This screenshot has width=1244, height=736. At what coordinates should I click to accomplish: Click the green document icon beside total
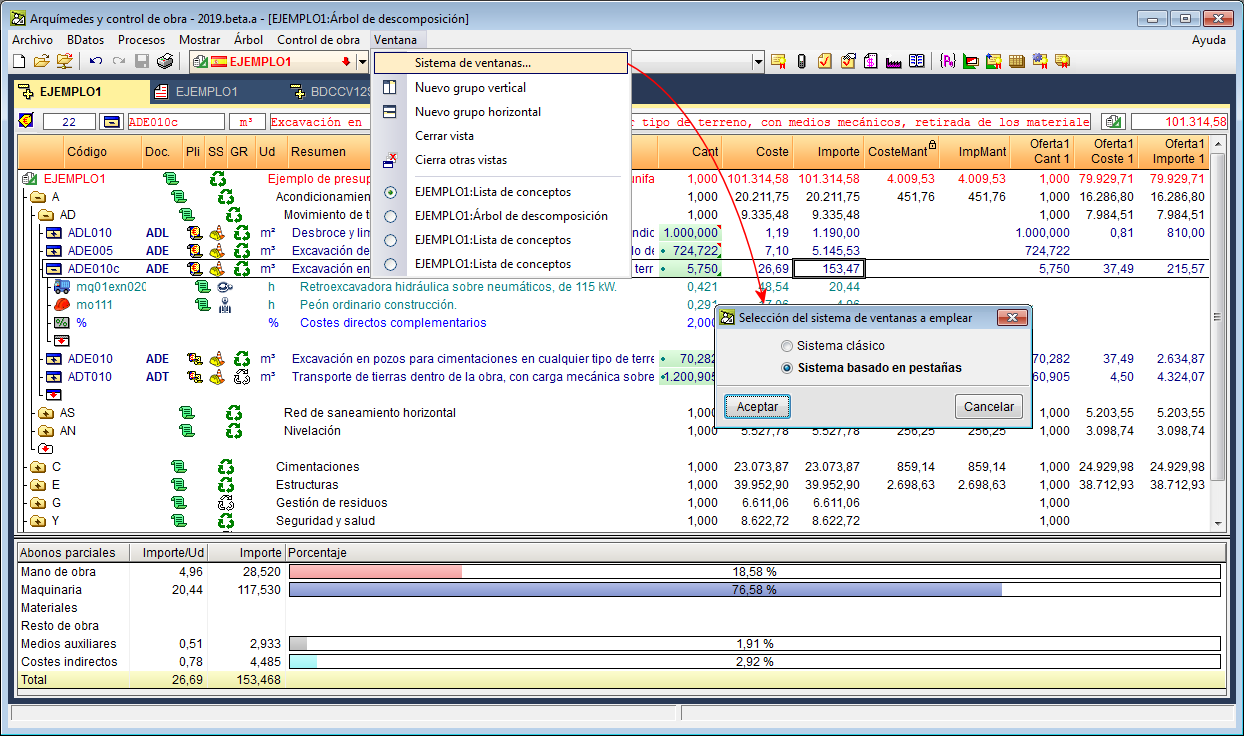(x=1114, y=121)
